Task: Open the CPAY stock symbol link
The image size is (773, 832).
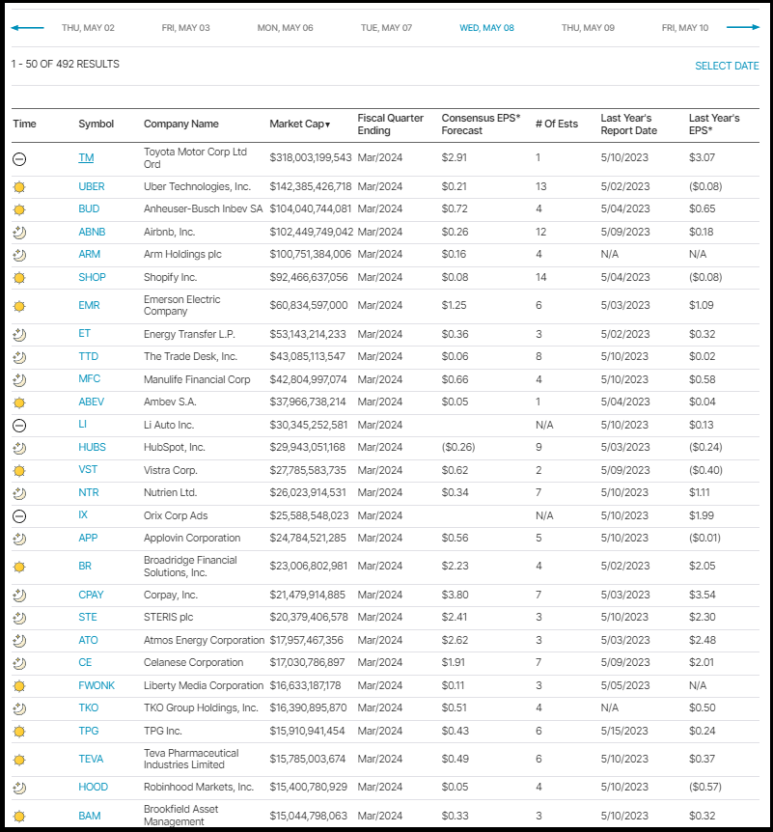Action: [x=91, y=595]
